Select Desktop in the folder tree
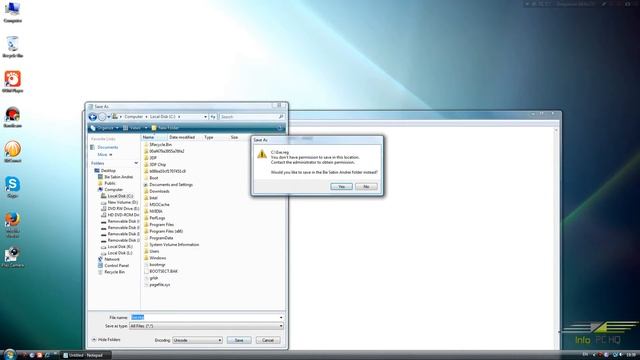The width and height of the screenshot is (640, 360). (105, 170)
